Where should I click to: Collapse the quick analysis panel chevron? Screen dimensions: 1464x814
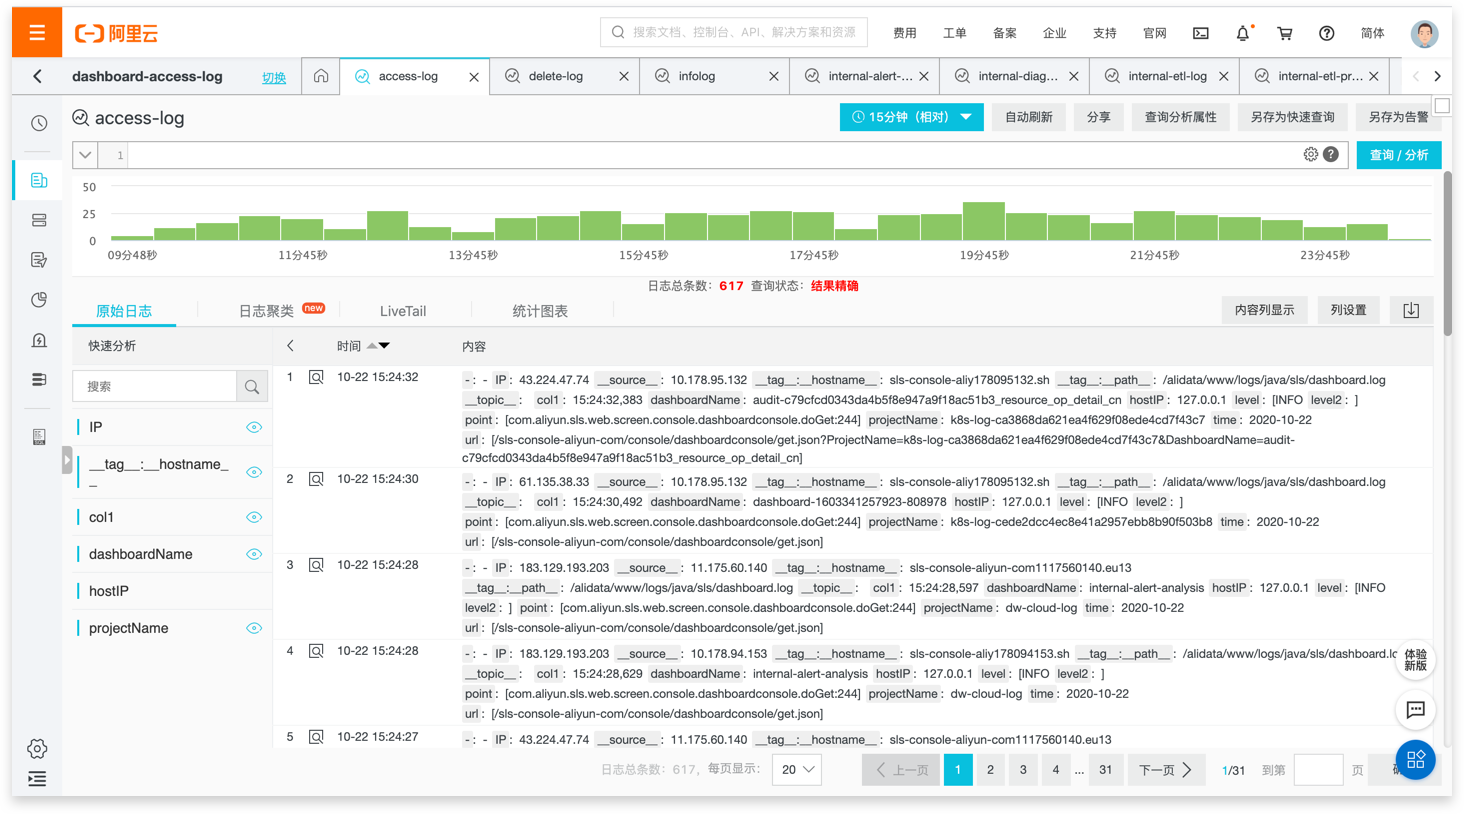291,346
